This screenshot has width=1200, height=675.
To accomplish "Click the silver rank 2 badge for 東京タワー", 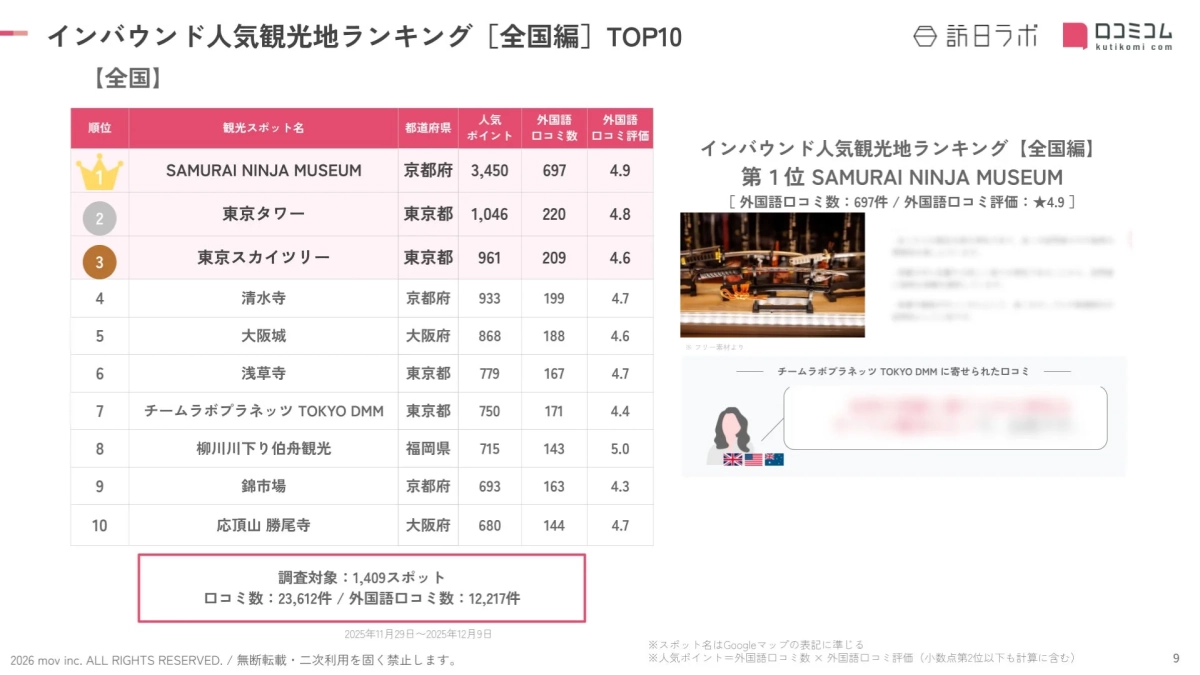I will tap(99, 214).
